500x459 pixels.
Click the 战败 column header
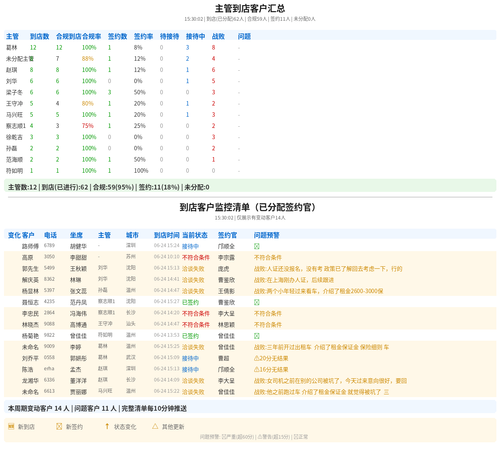tap(218, 36)
